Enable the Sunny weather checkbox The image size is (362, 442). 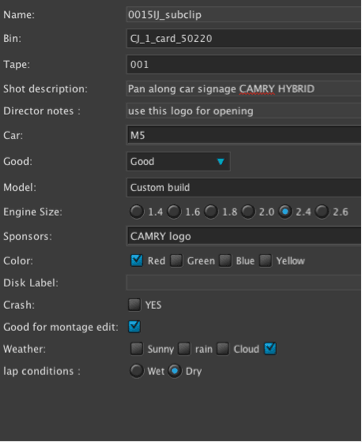(137, 349)
